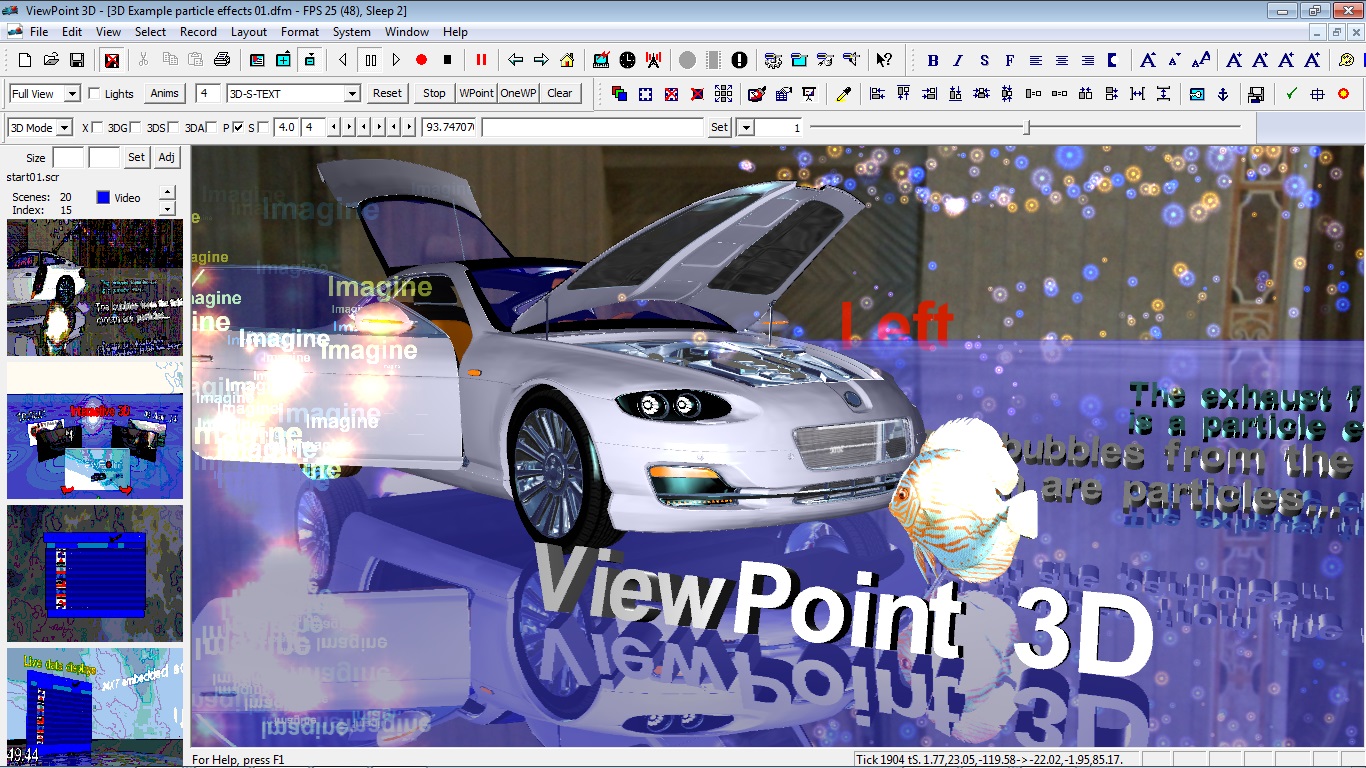Click the red double-bar pause icon

(481, 60)
